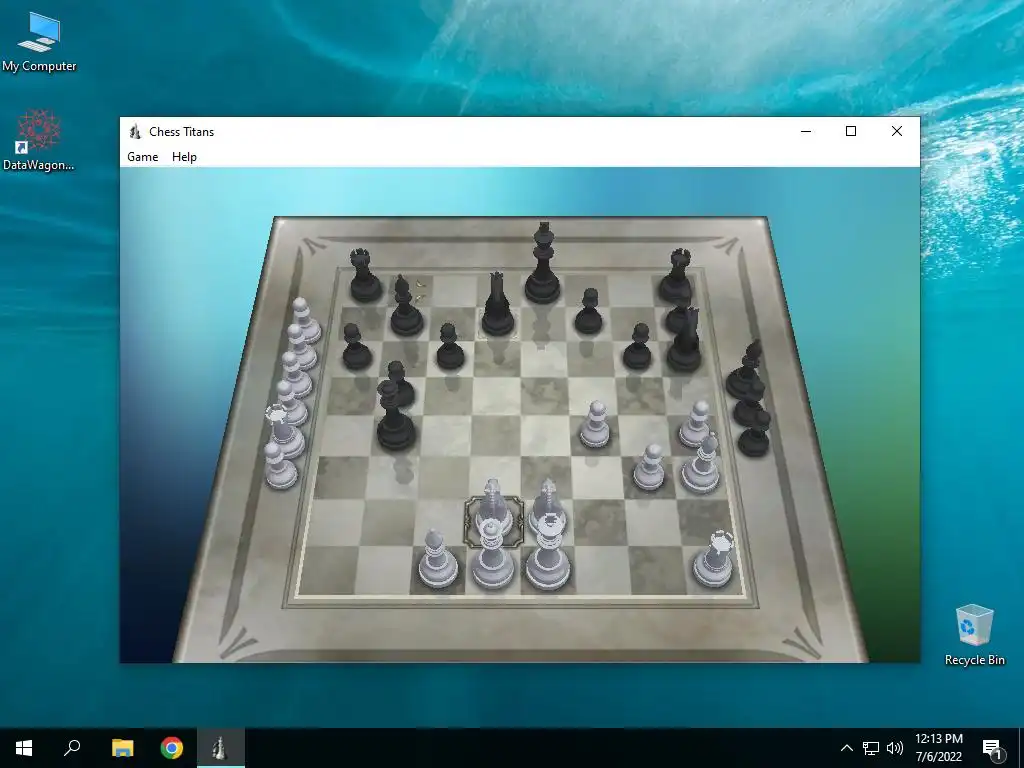Select the white pawn on g3

pos(649,468)
